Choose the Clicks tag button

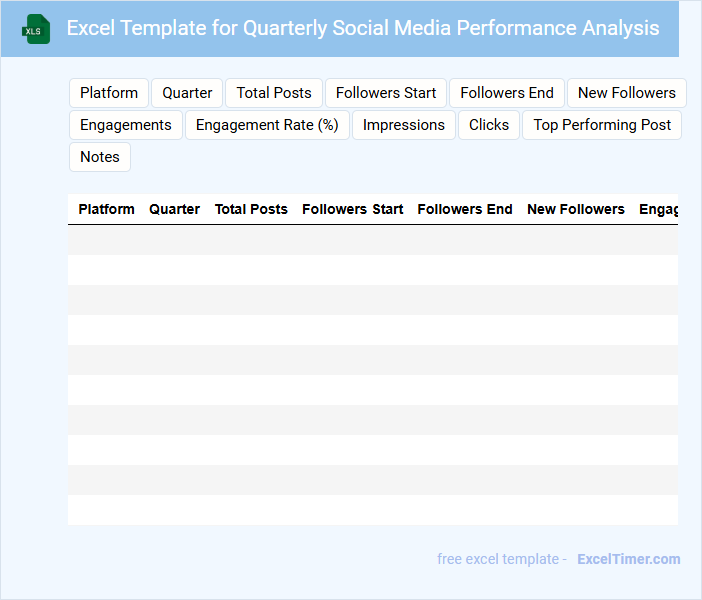point(489,125)
